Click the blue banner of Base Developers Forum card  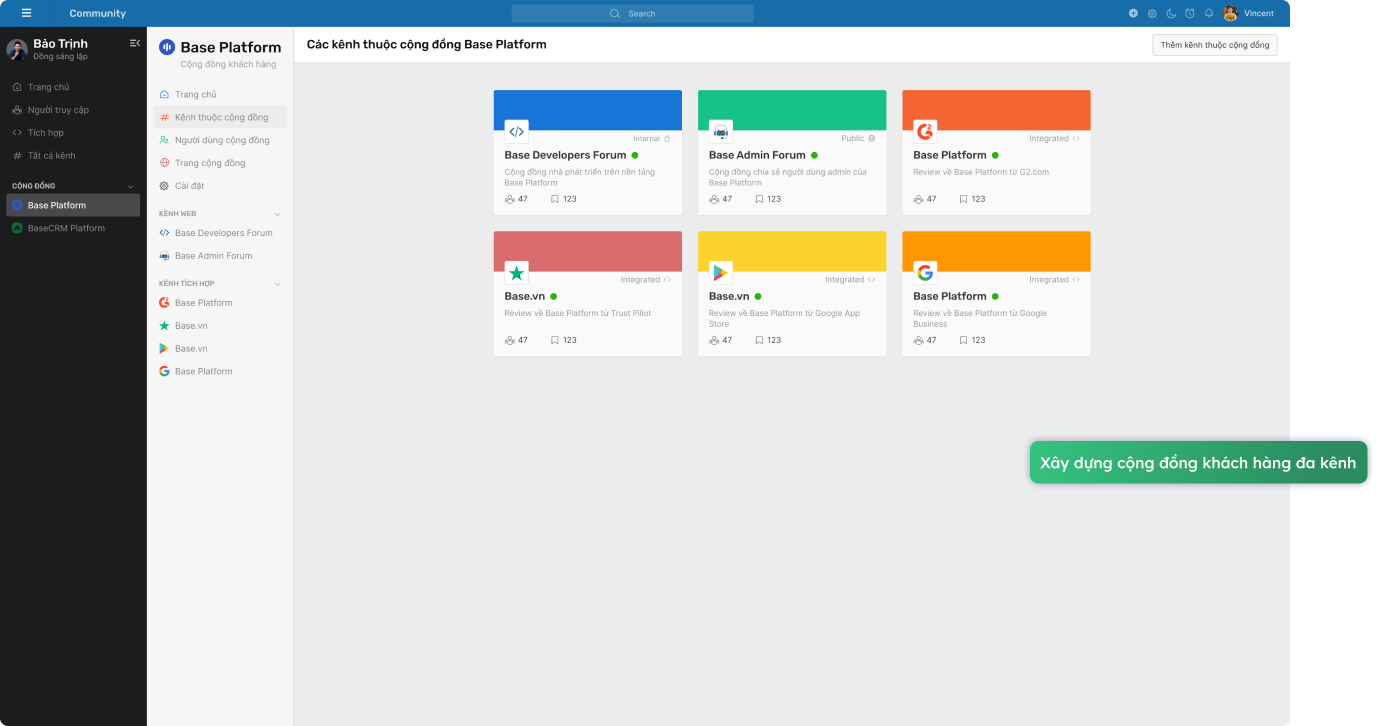coord(588,110)
